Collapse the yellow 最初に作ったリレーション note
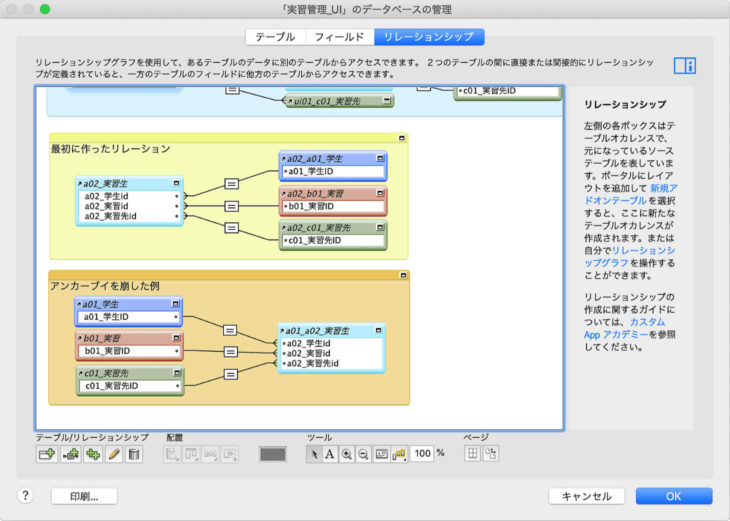This screenshot has width=730, height=521. pyautogui.click(x=401, y=139)
